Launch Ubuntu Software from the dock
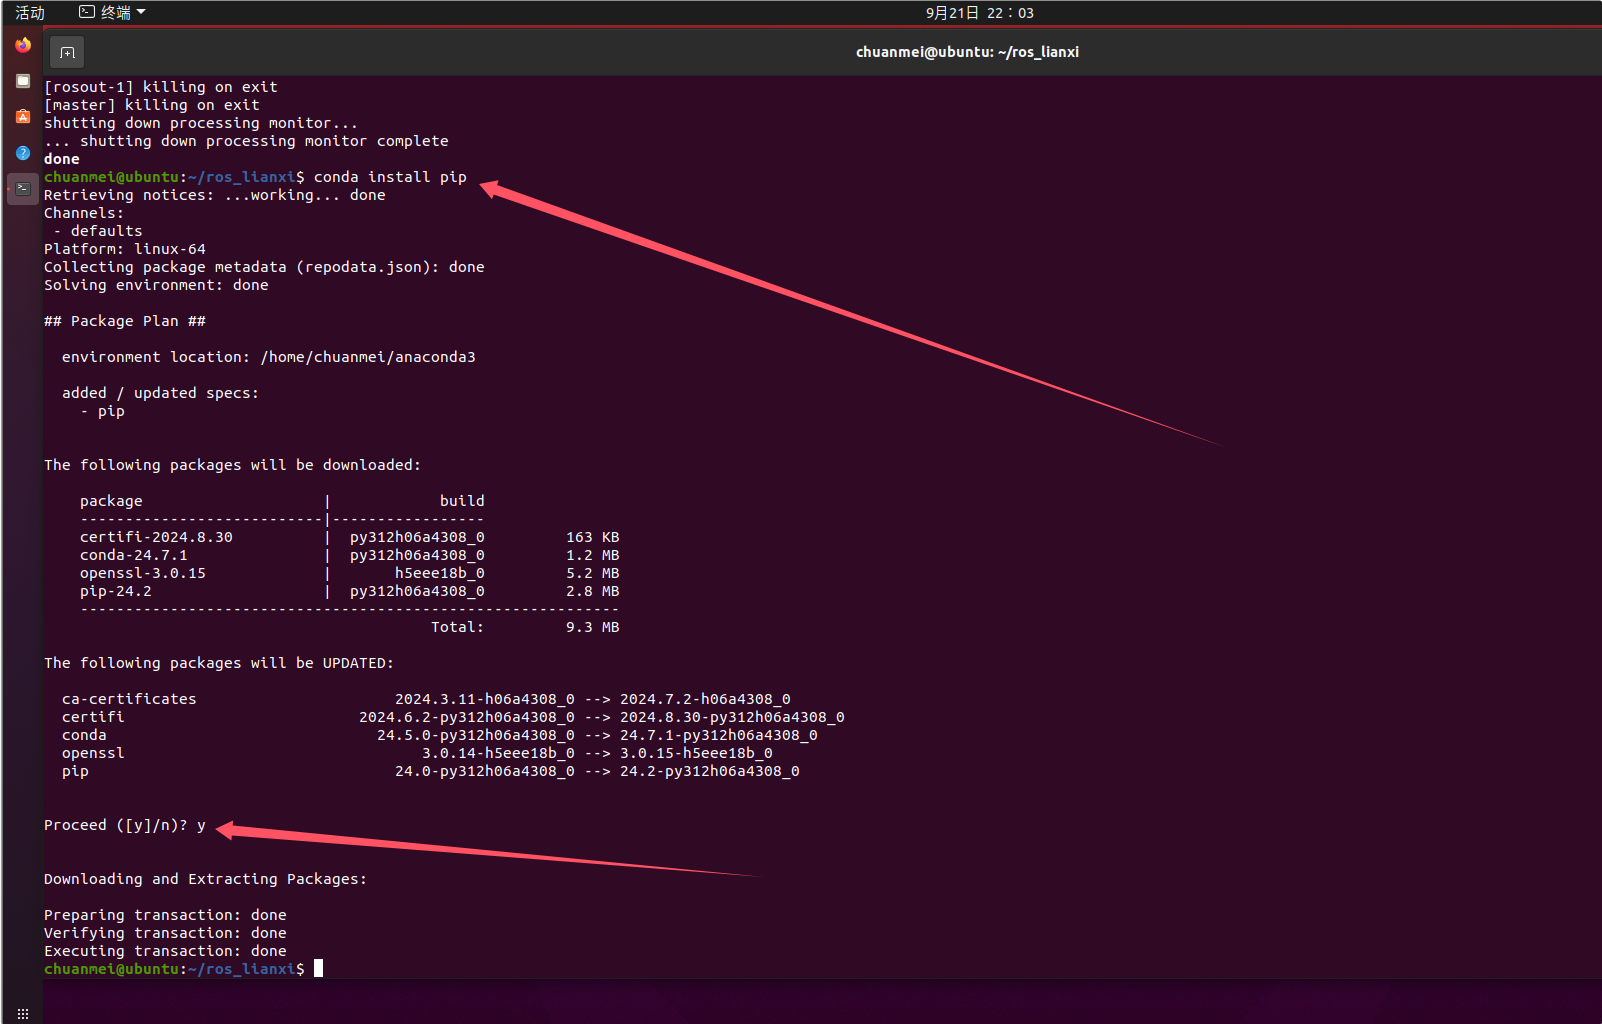 tap(22, 116)
